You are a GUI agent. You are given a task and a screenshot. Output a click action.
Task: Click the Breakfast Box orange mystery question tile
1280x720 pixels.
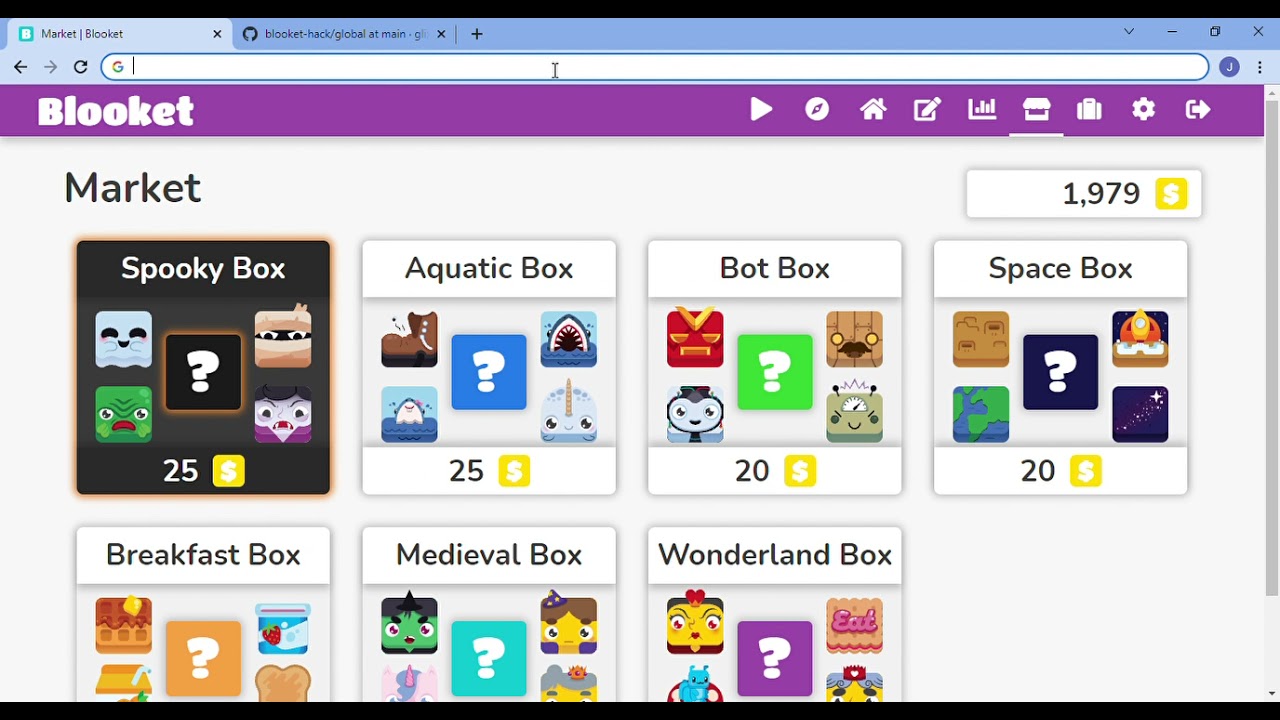(x=203, y=658)
